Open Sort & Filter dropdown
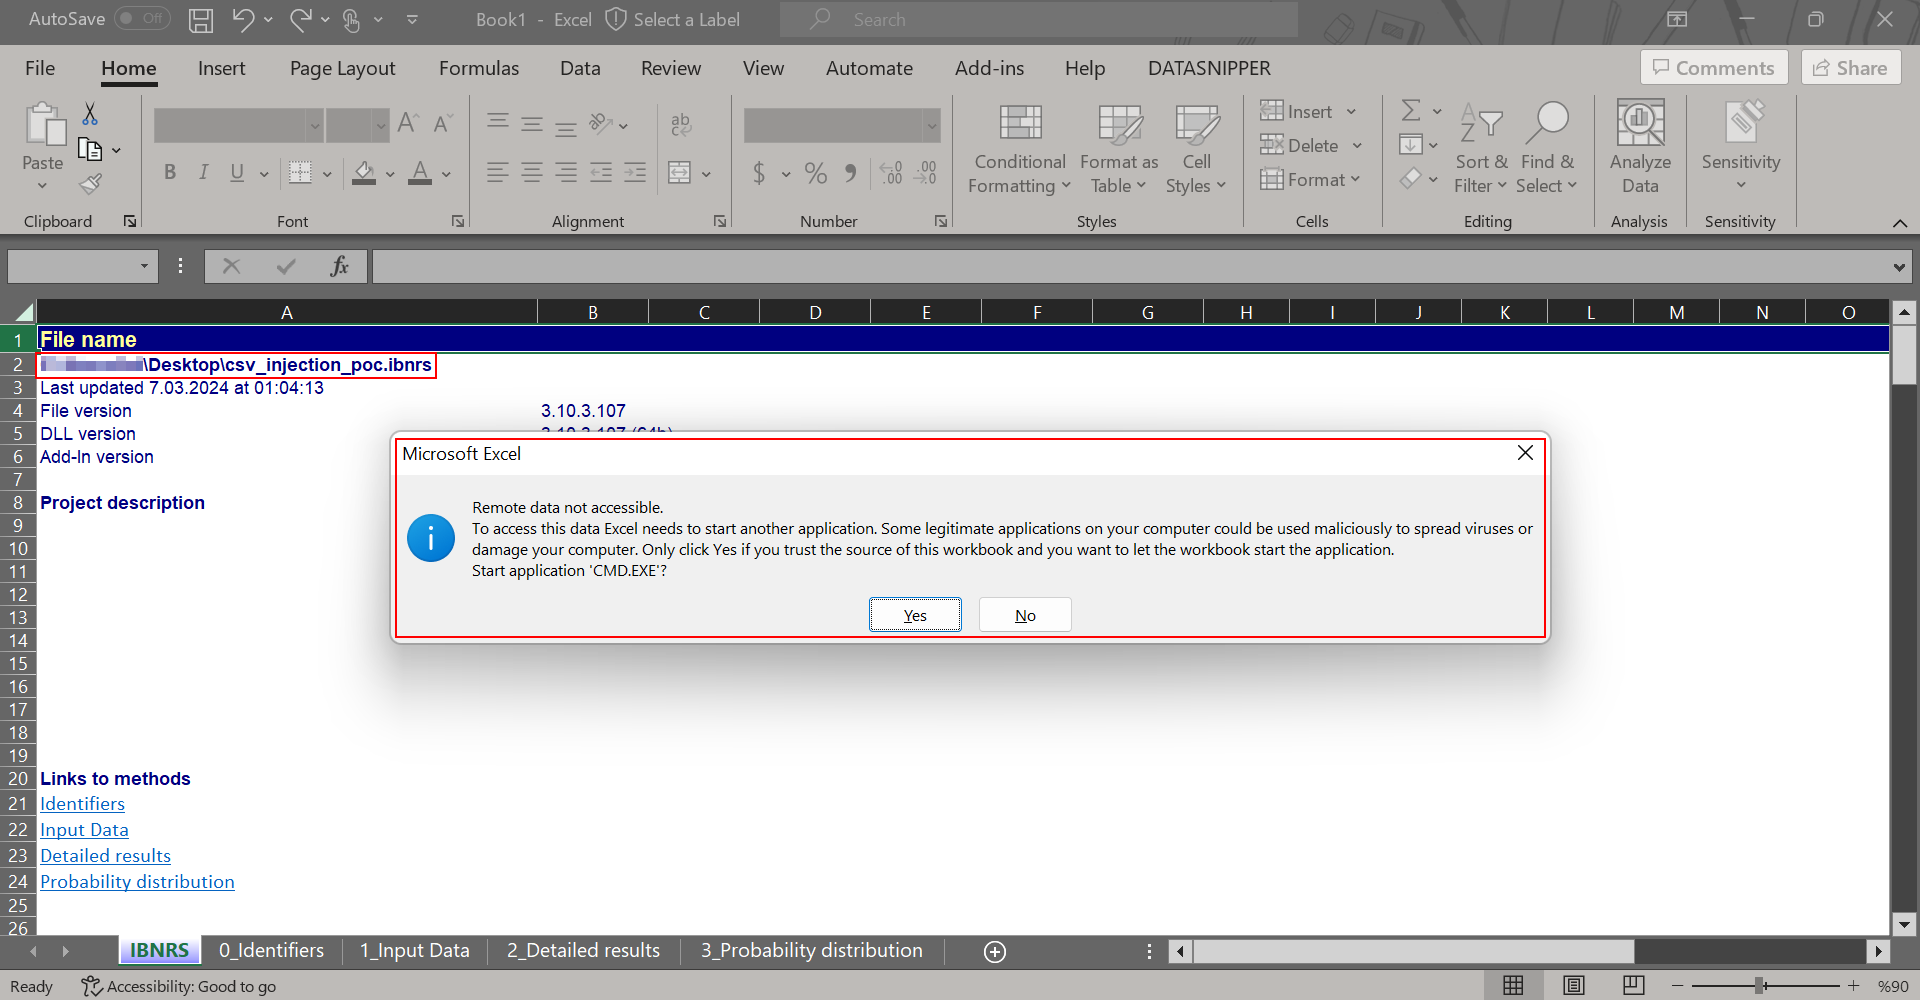Viewport: 1920px width, 1000px height. coord(1481,148)
